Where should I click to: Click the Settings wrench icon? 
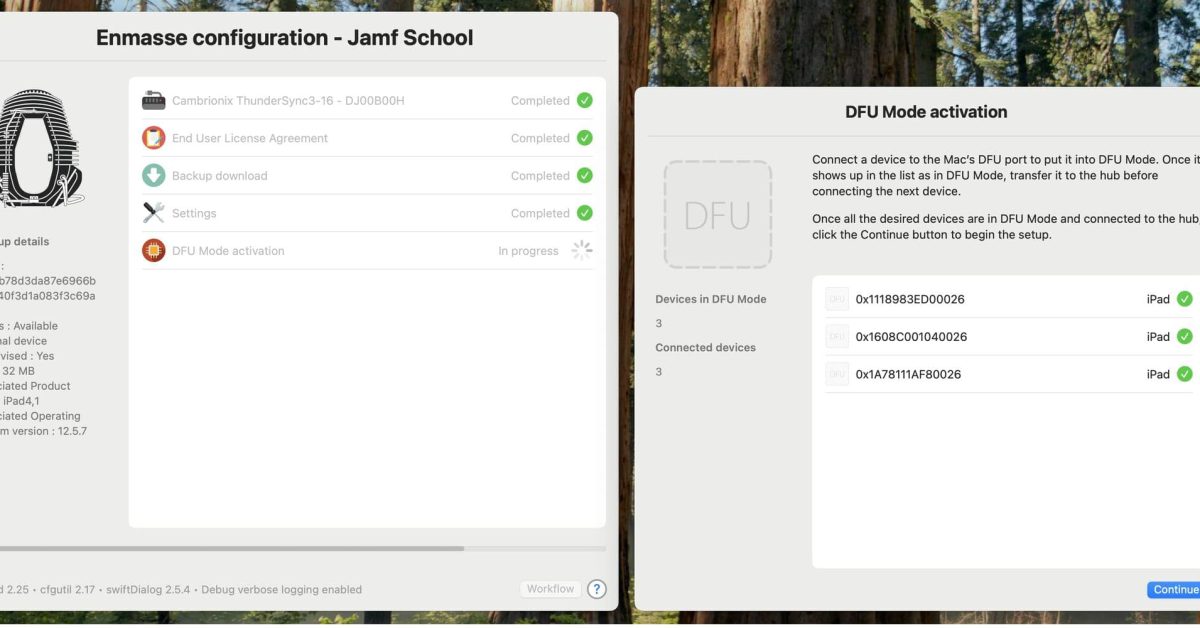click(x=153, y=213)
